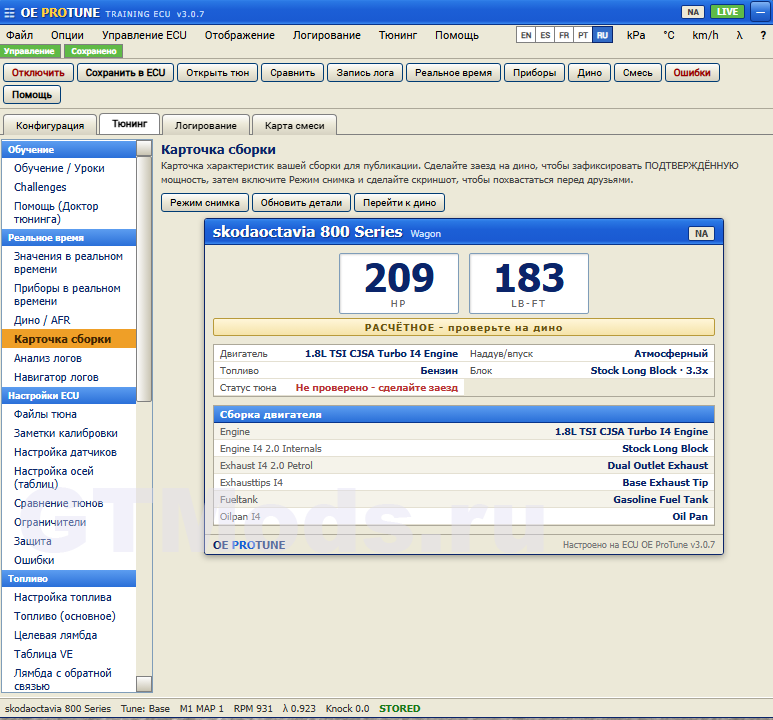Click Перейти к дино button
Viewport: 773px width, 720px height.
tap(399, 203)
